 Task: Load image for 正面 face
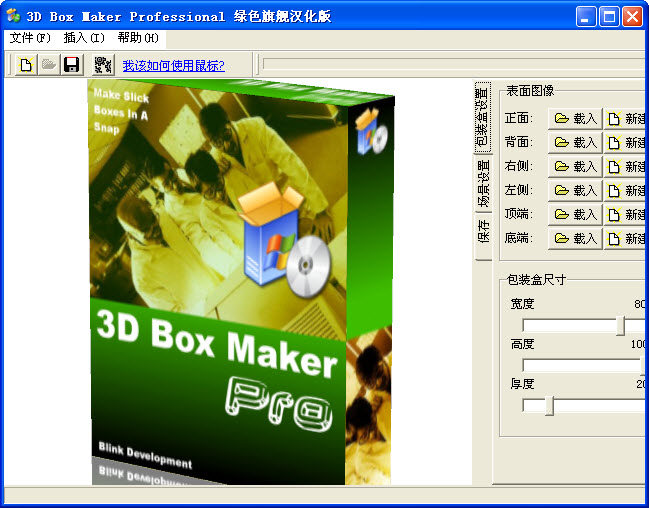[575, 119]
